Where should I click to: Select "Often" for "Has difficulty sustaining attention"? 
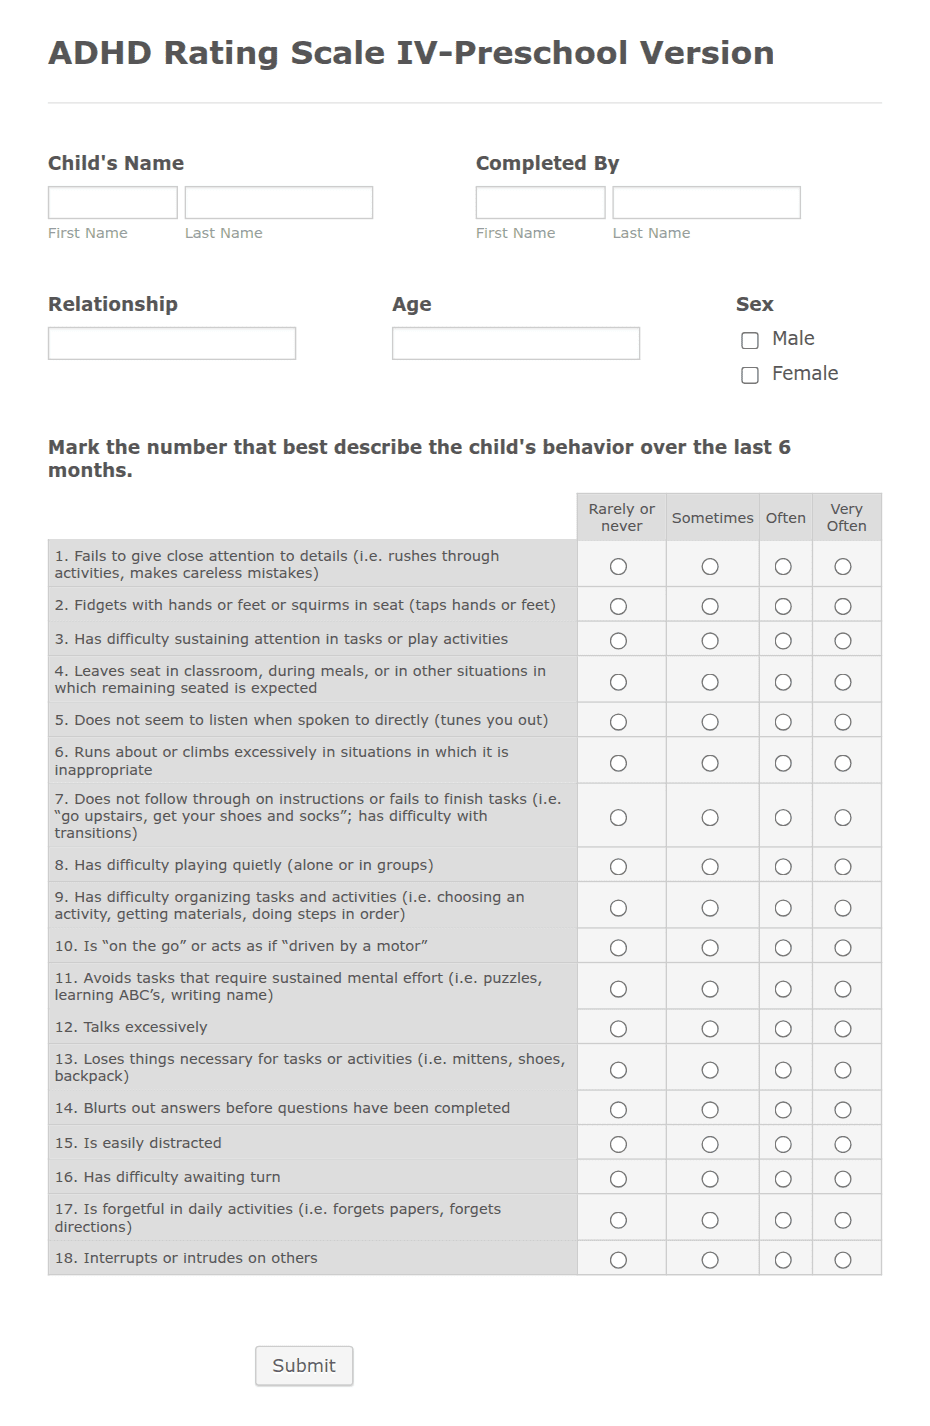(x=784, y=639)
